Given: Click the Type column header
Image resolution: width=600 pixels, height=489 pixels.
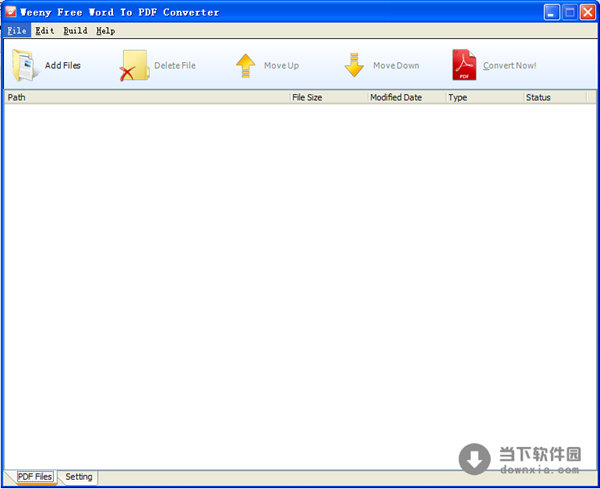Looking at the screenshot, I should pos(483,97).
